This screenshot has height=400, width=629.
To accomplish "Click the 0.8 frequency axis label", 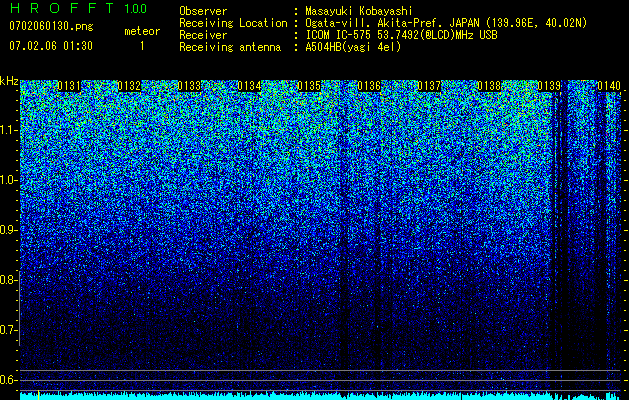I will [x=8, y=280].
